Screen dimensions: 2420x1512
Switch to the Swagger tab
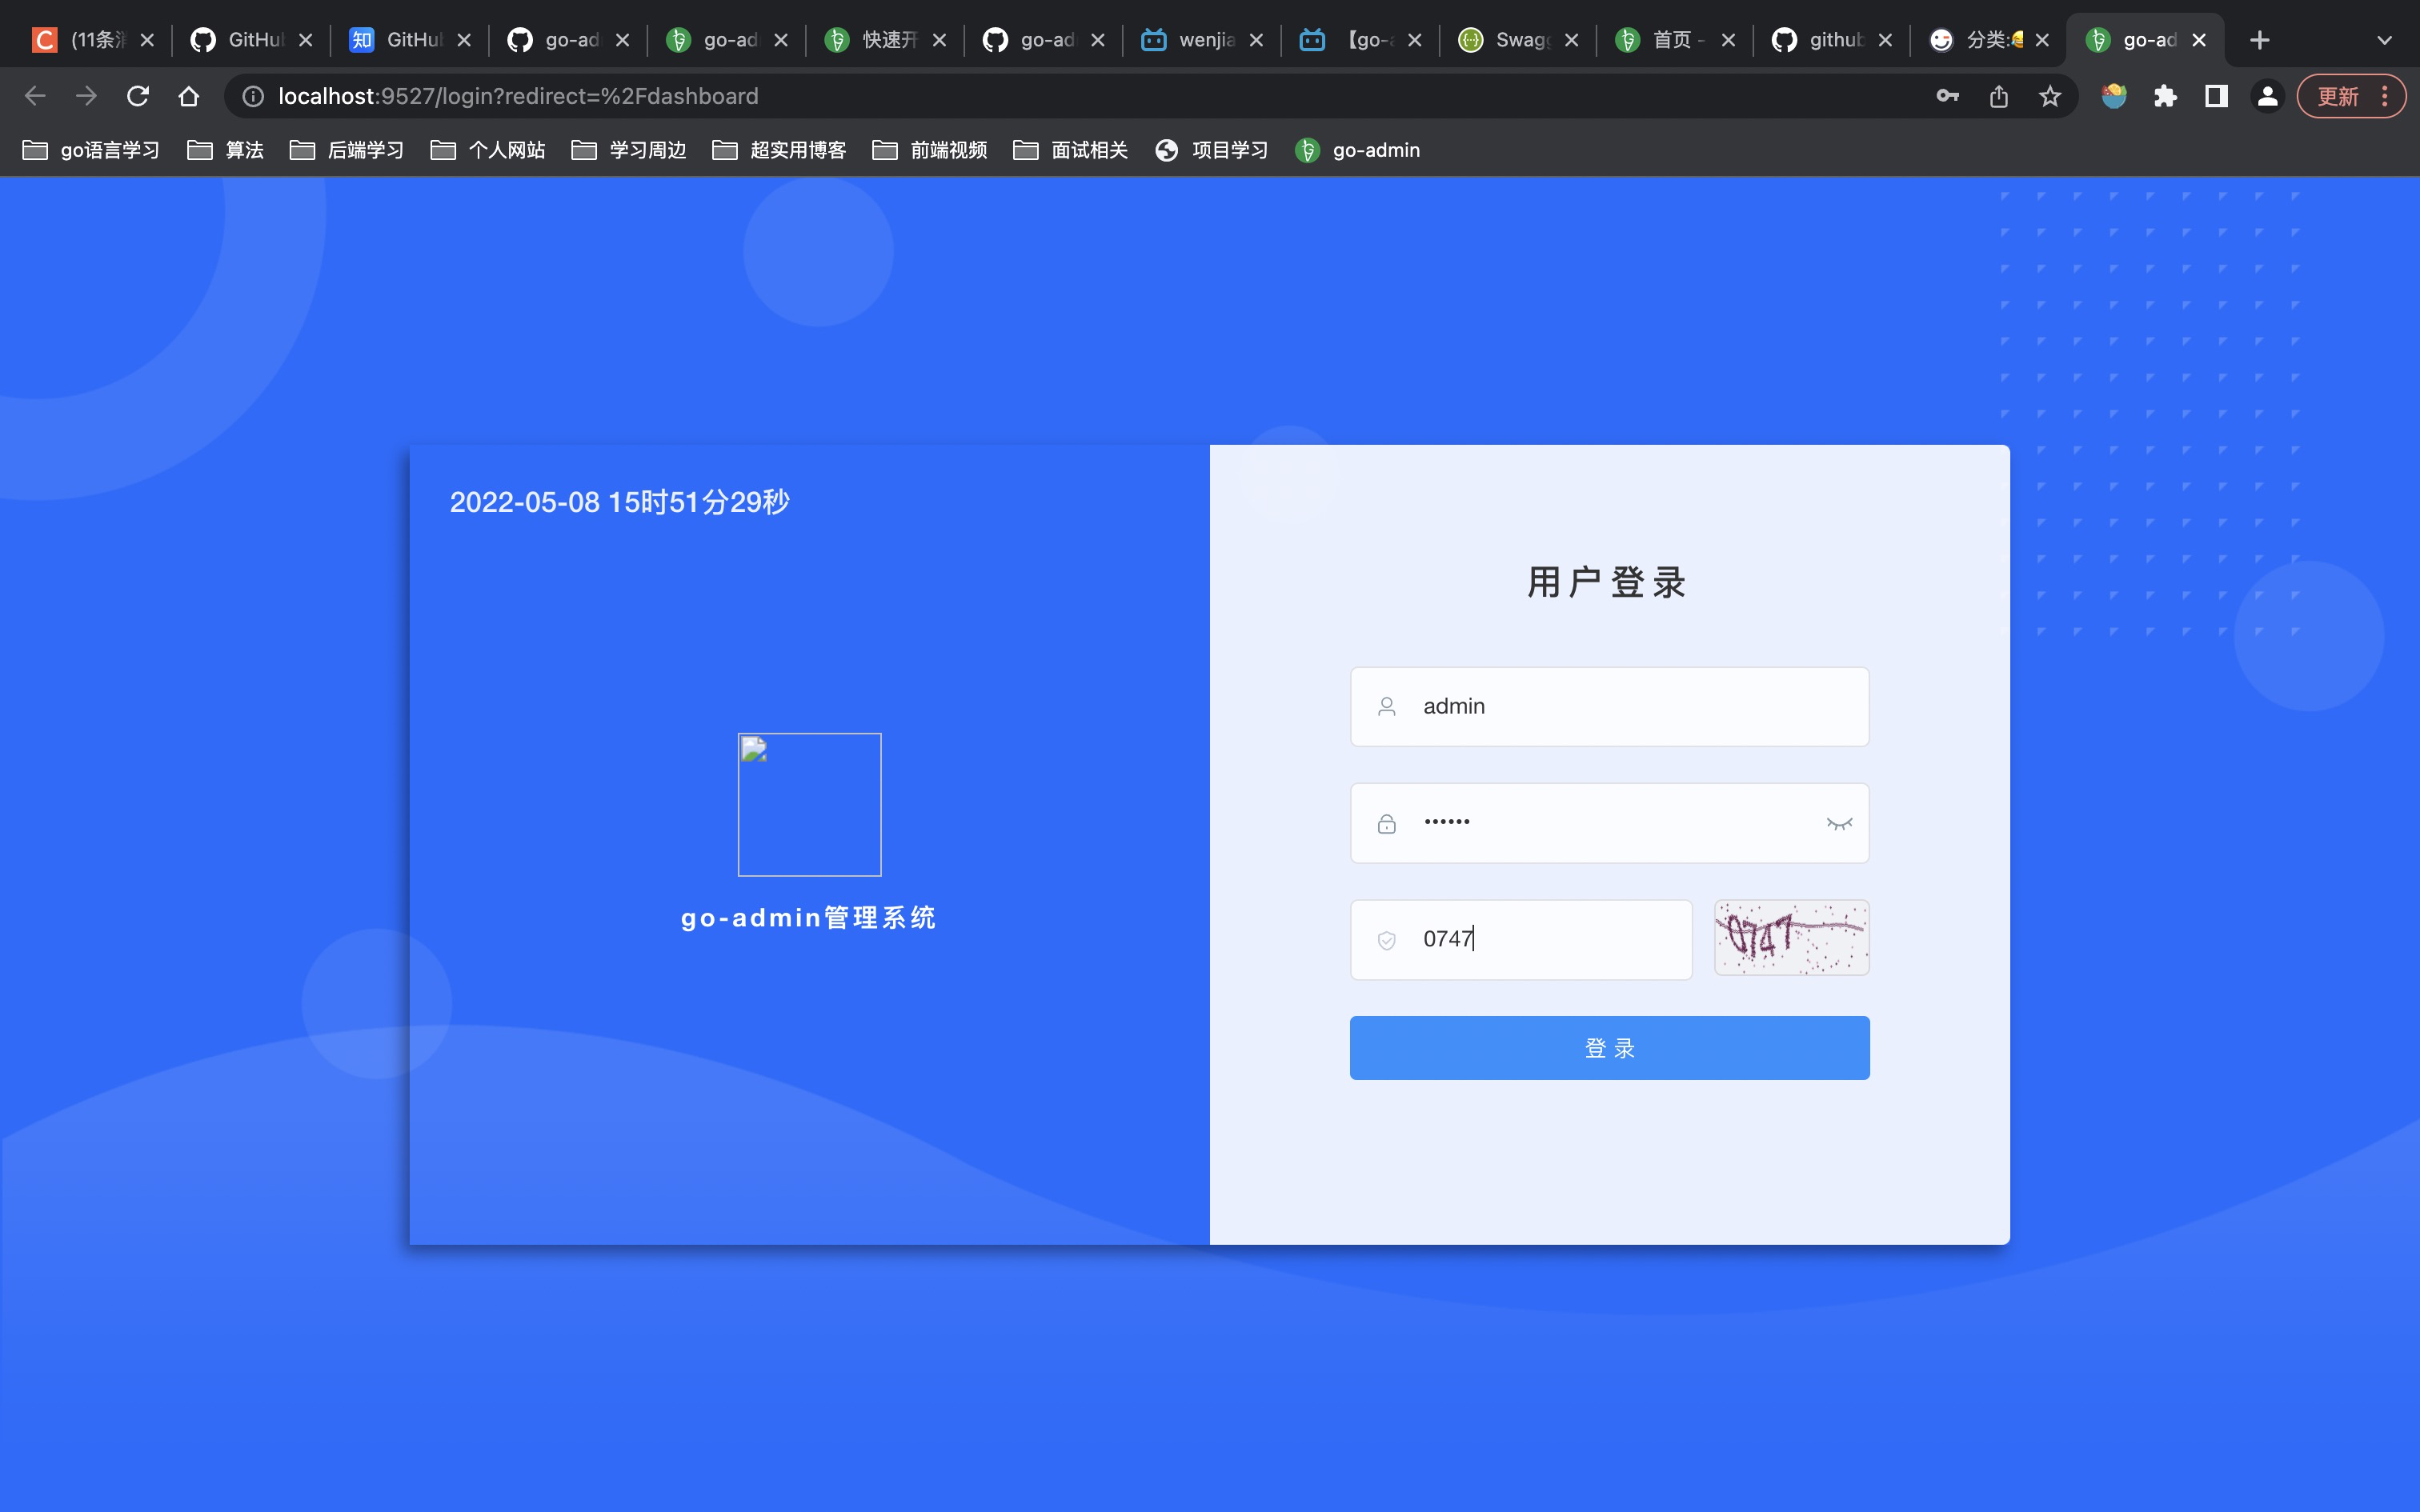[1512, 40]
